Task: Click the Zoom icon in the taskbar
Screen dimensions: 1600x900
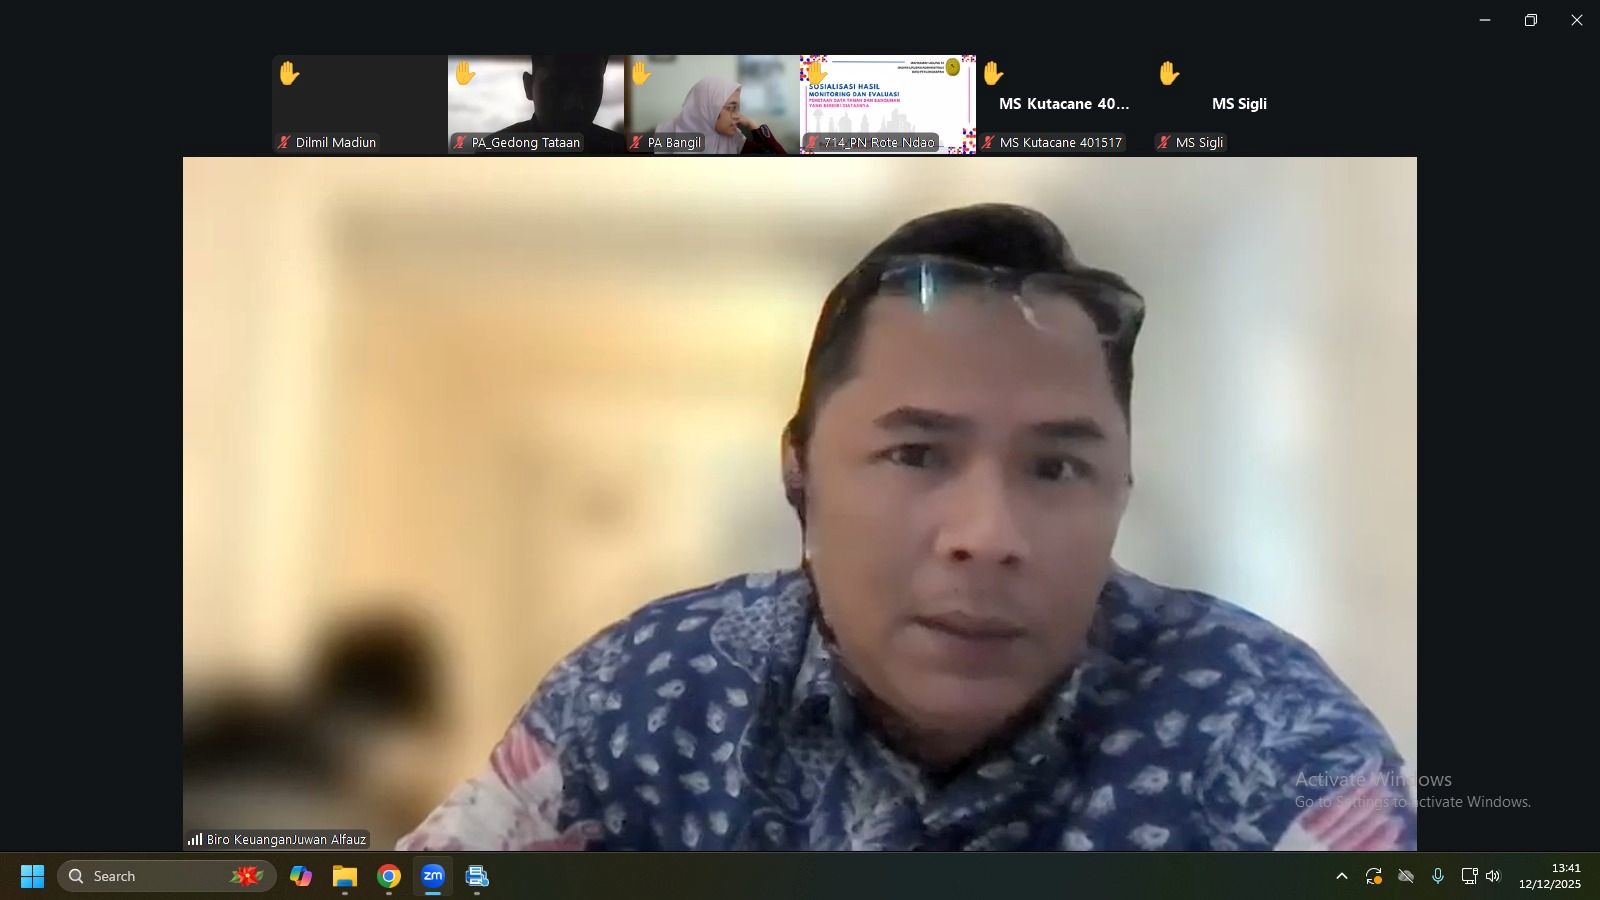Action: [433, 876]
